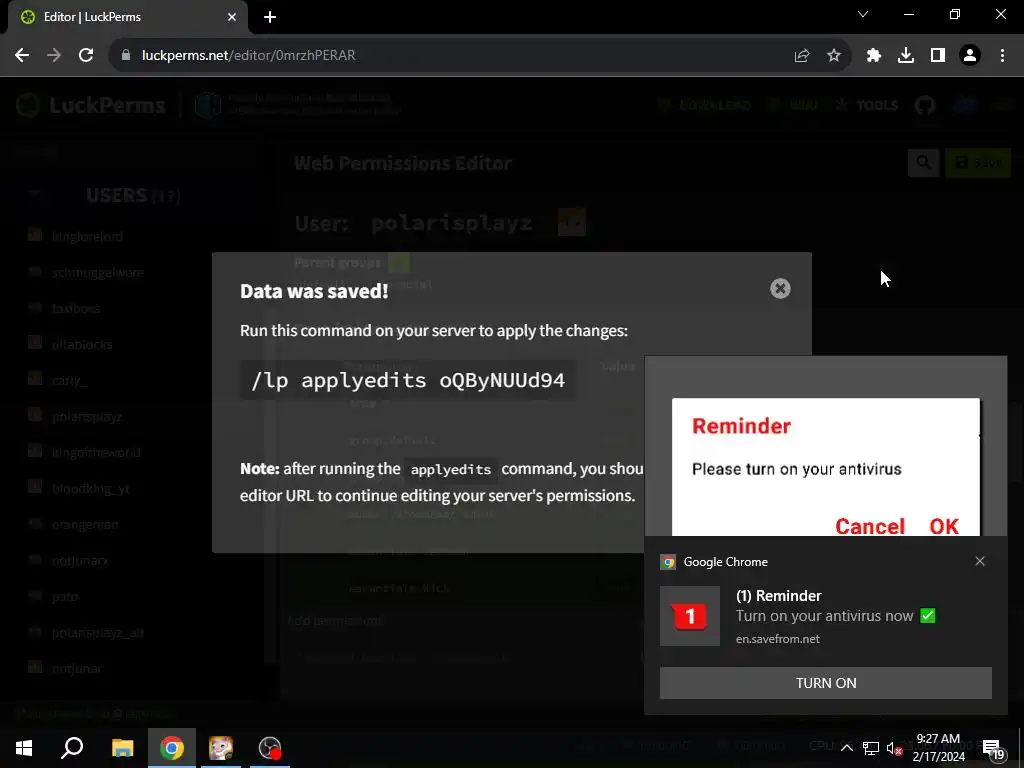Select user bloodking_yt in the sidebar

tap(91, 488)
